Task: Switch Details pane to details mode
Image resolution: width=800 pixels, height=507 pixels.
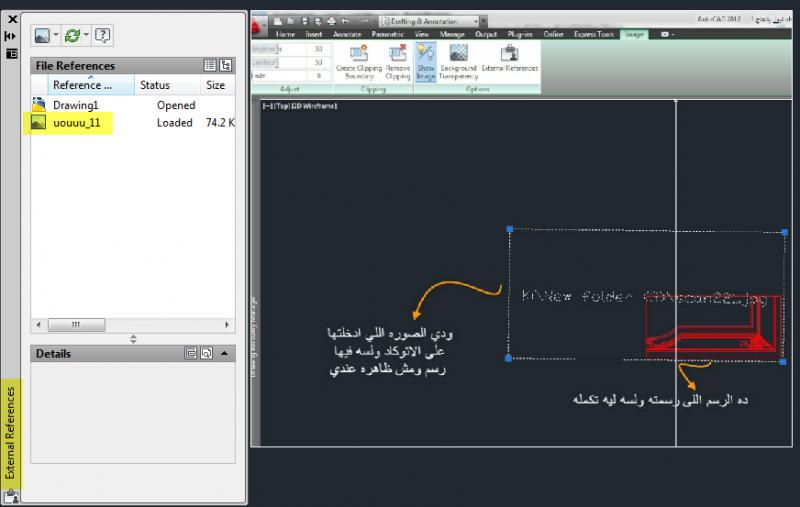Action: click(190, 353)
